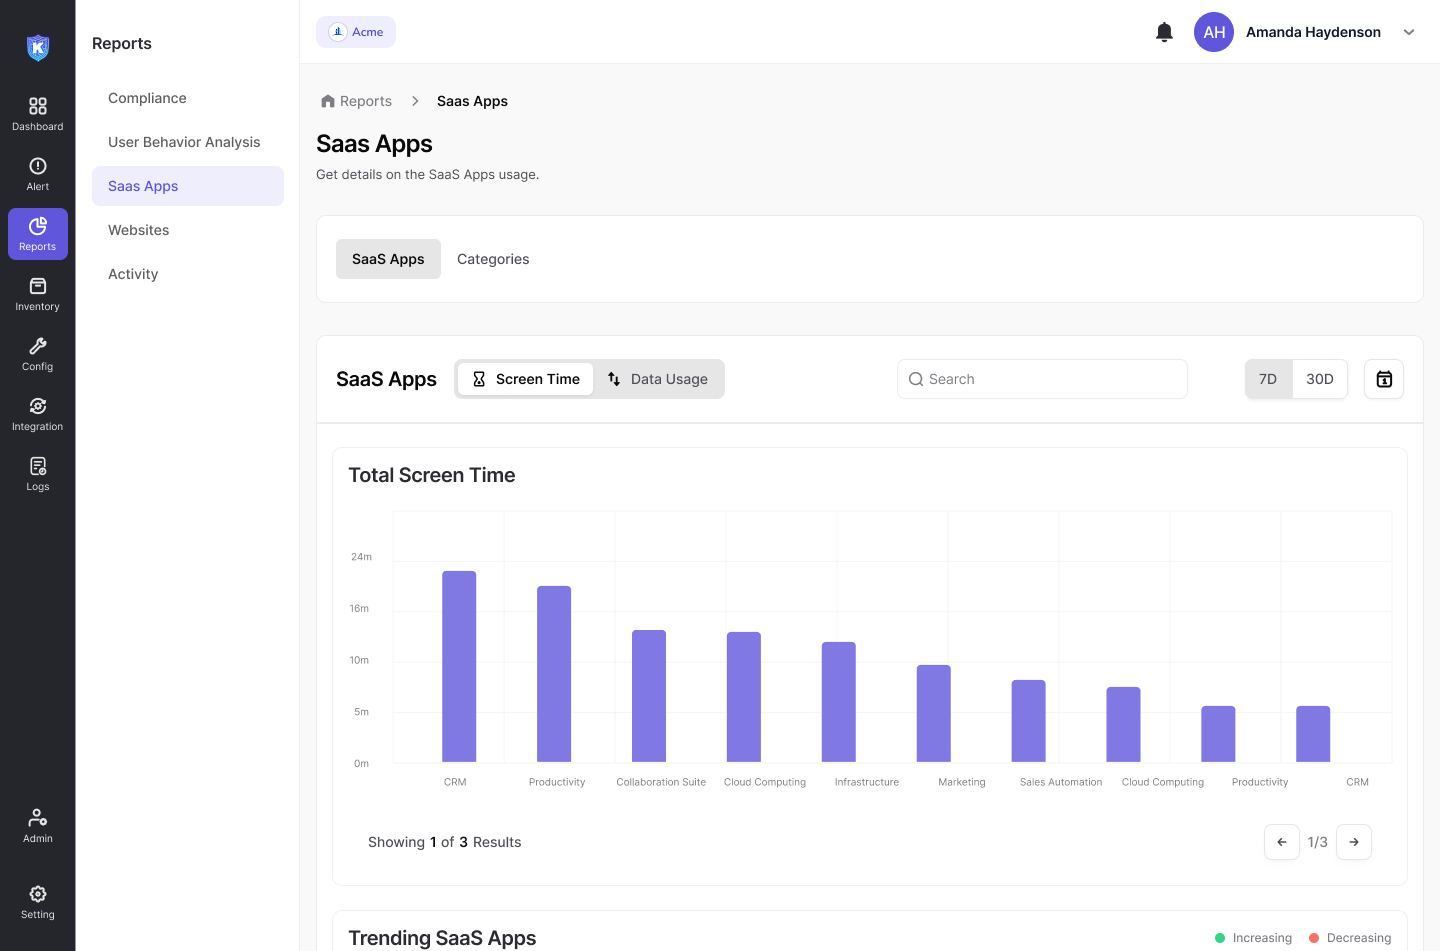Click the SaaS apps Search field
This screenshot has height=951, width=1440.
[1042, 379]
